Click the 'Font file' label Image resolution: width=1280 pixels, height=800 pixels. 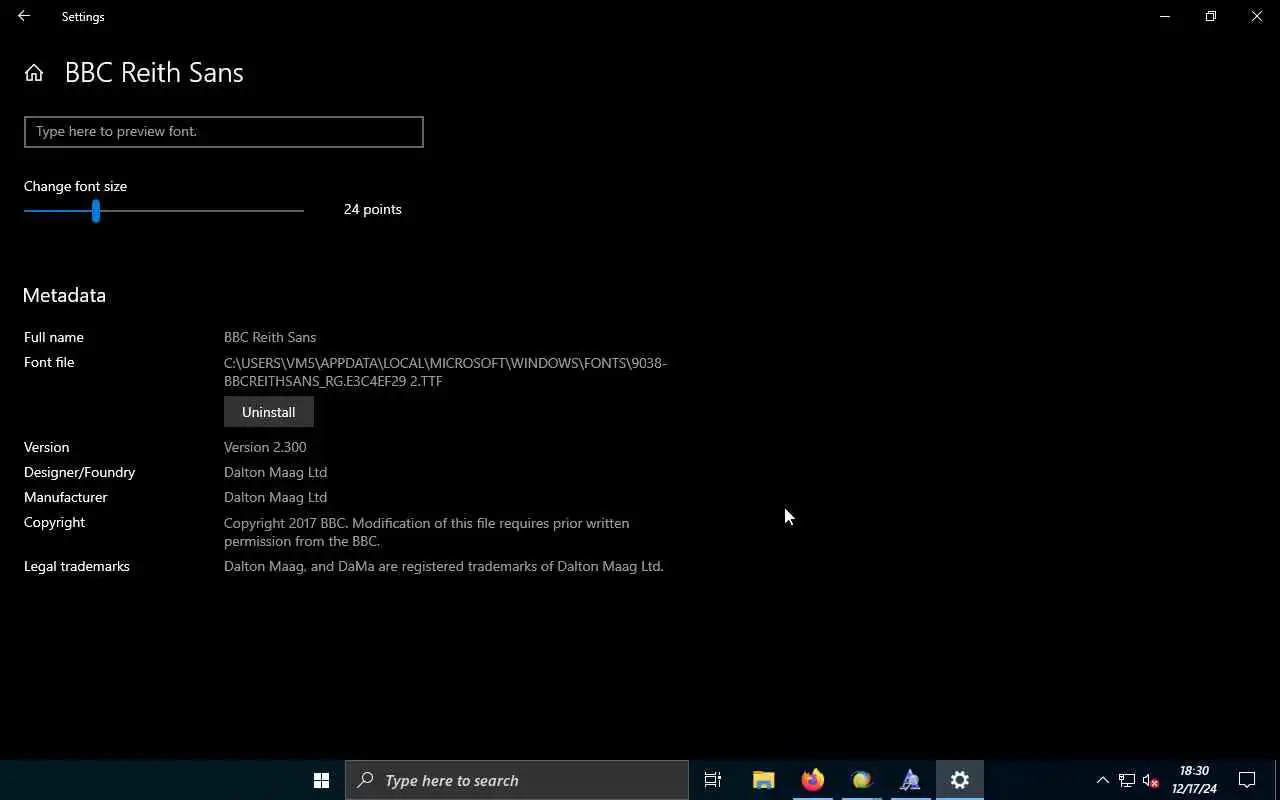[x=49, y=362]
